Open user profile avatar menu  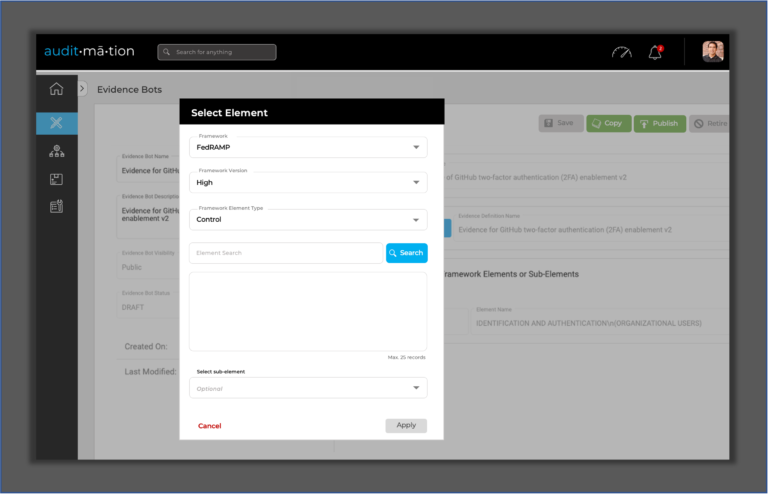712,52
